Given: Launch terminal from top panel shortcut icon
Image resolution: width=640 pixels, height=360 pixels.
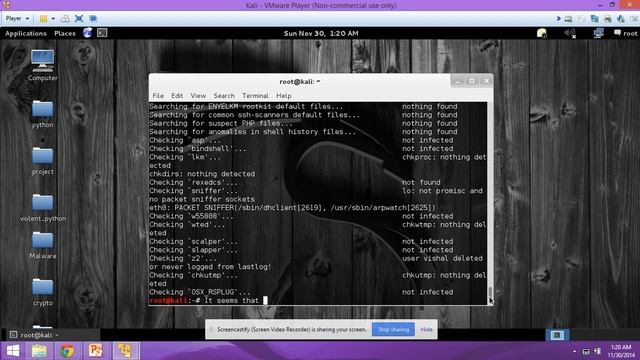Looking at the screenshot, I should point(102,33).
